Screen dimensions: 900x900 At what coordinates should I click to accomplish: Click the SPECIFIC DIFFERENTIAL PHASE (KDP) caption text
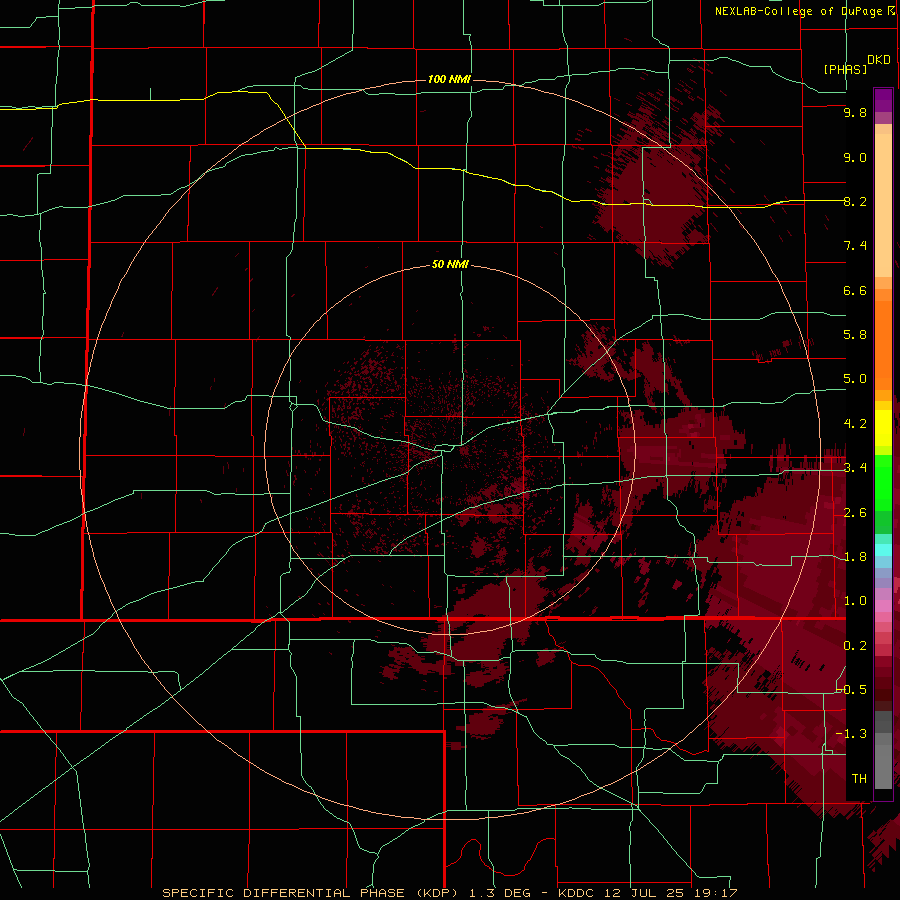click(x=311, y=893)
